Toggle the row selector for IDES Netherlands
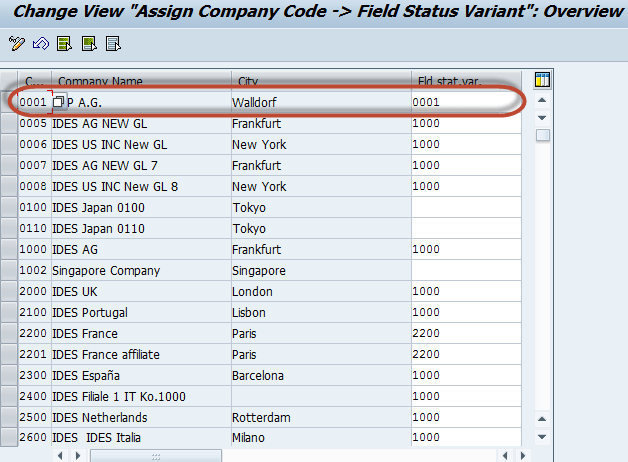628x462 pixels. point(9,418)
